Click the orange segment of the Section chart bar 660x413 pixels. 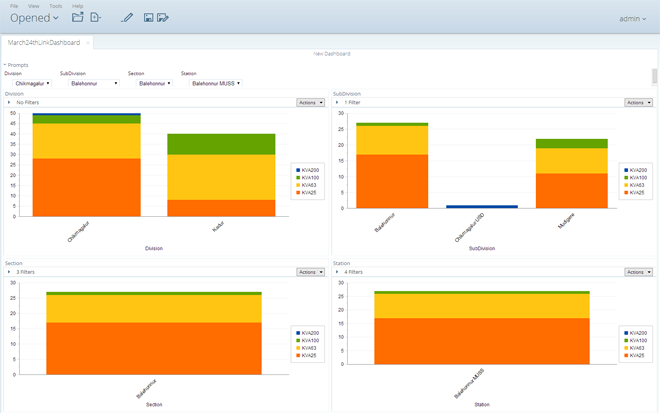coord(154,349)
